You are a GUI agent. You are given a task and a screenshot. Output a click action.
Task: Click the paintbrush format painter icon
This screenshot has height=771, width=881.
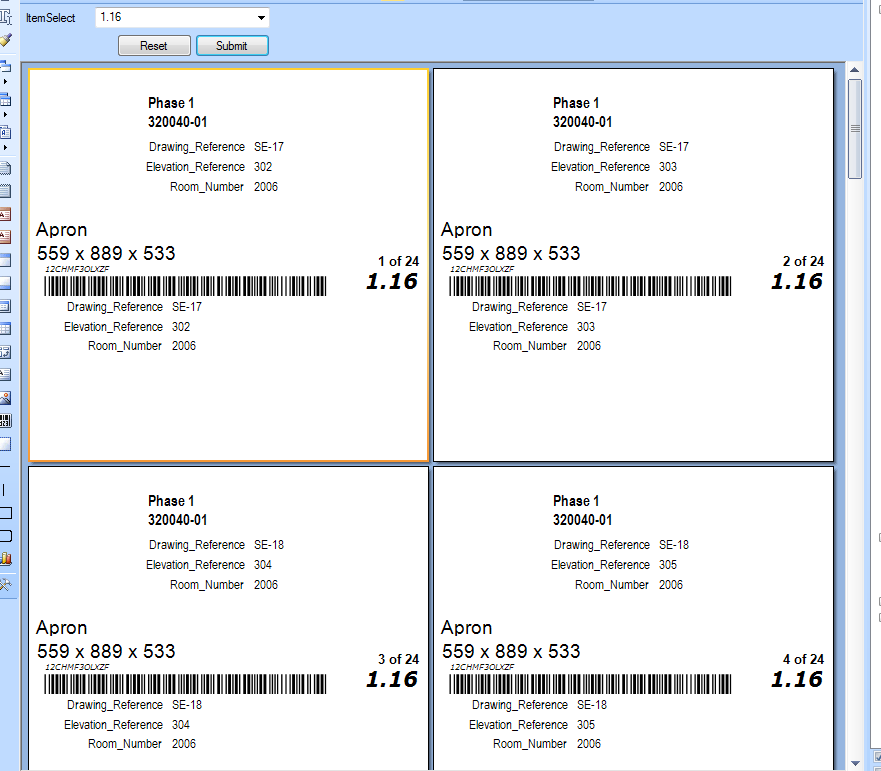[x=6, y=40]
